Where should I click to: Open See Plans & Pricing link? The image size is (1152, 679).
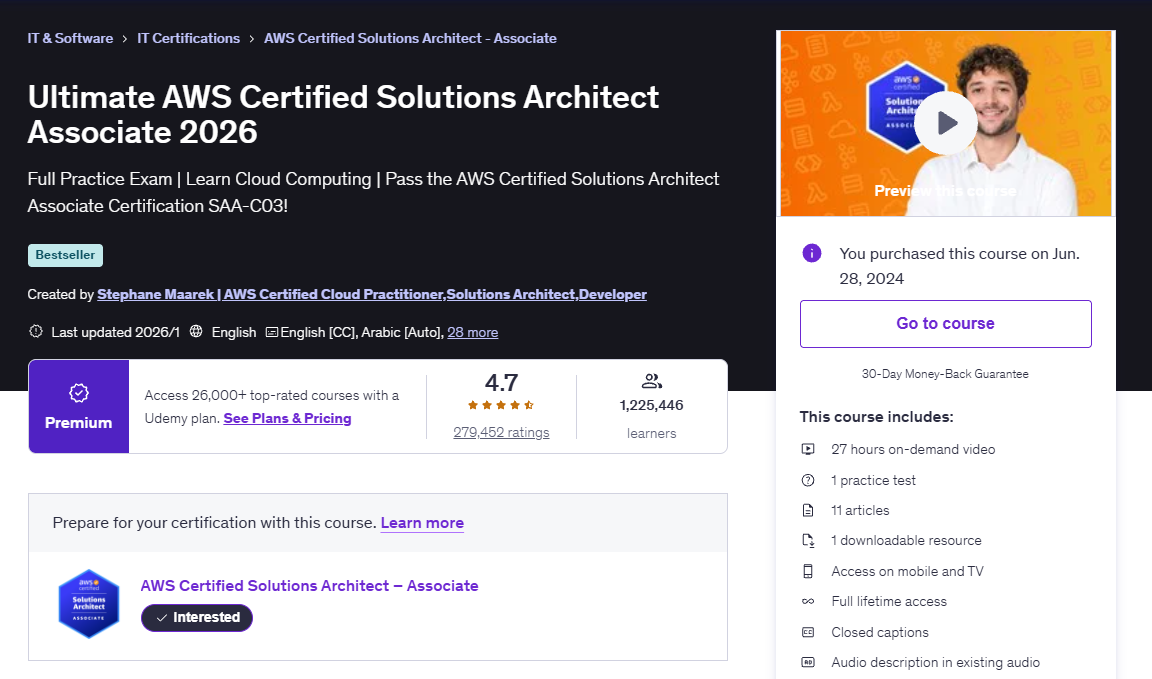287,418
